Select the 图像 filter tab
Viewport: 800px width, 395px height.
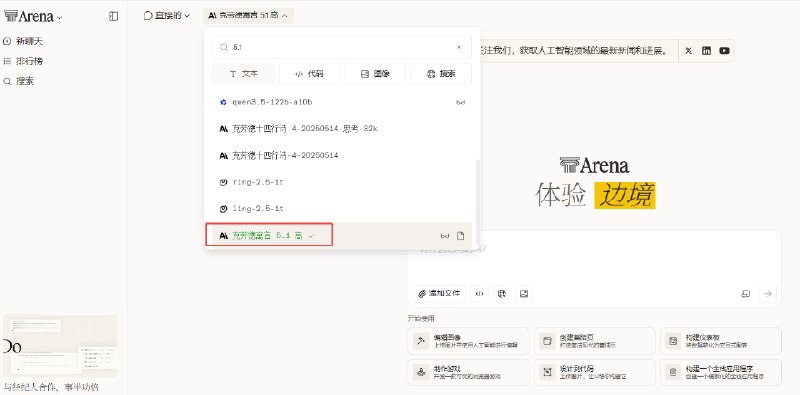(x=374, y=74)
